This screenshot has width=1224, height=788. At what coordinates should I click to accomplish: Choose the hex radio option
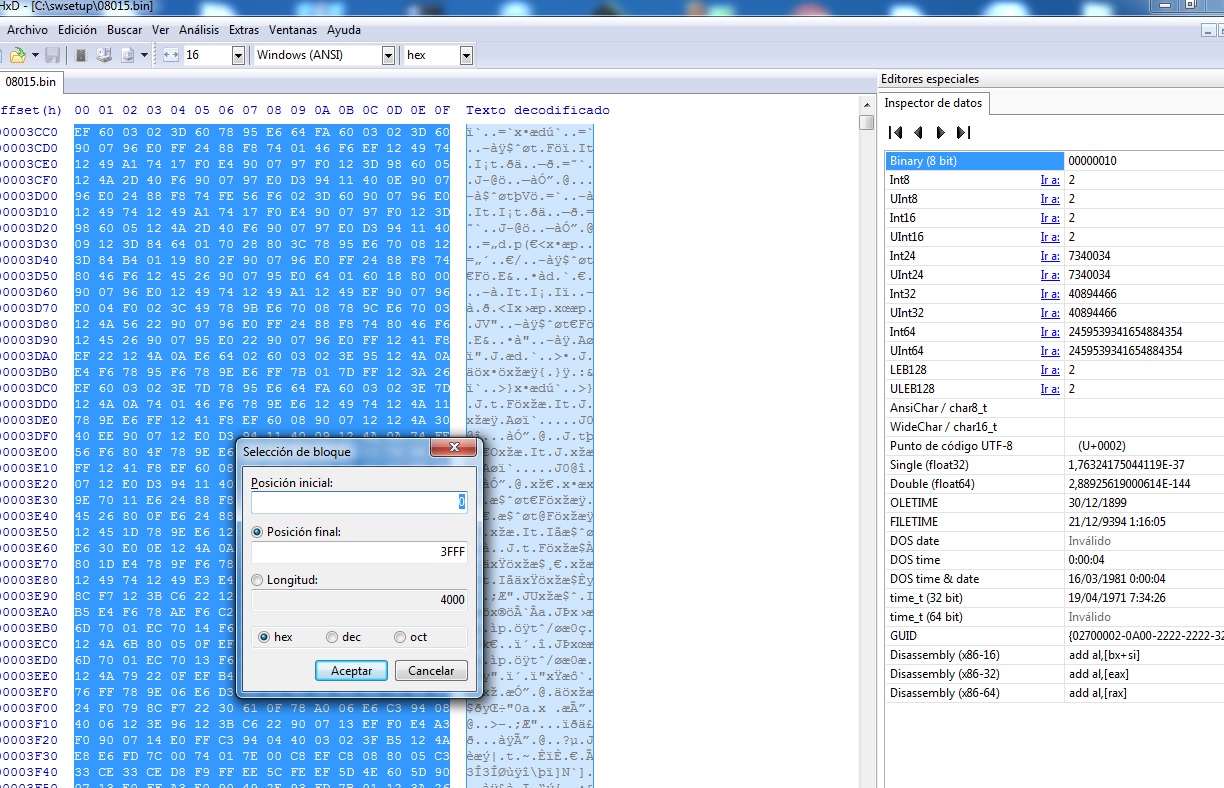tap(265, 637)
